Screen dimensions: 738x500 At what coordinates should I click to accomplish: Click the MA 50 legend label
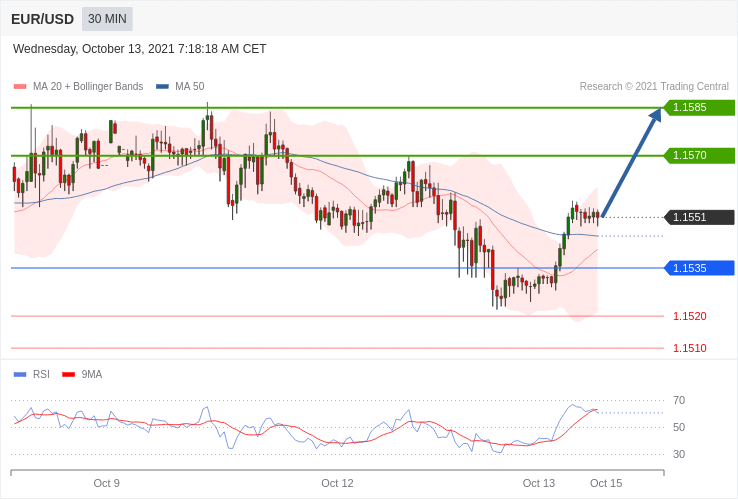[190, 87]
